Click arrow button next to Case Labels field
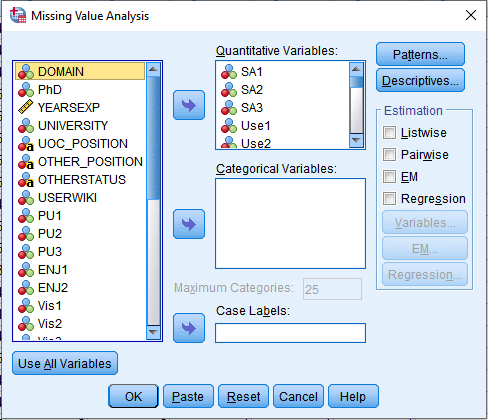The height and width of the screenshot is (420, 488). click(x=189, y=328)
